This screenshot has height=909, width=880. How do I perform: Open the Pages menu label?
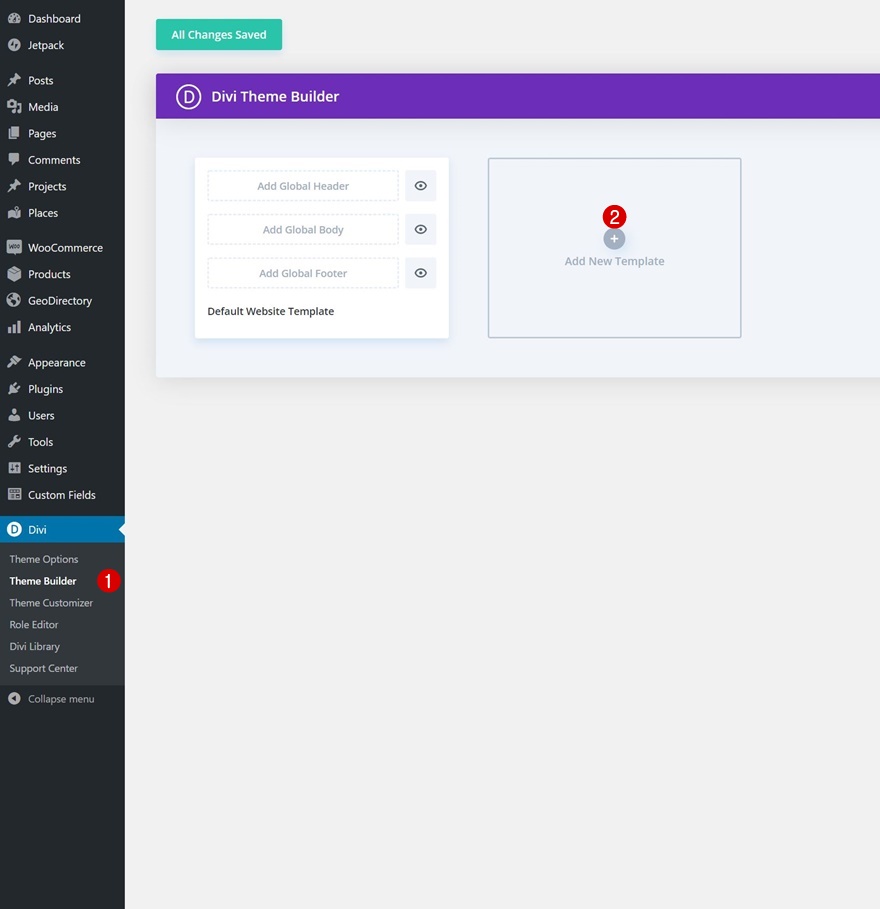tap(42, 133)
